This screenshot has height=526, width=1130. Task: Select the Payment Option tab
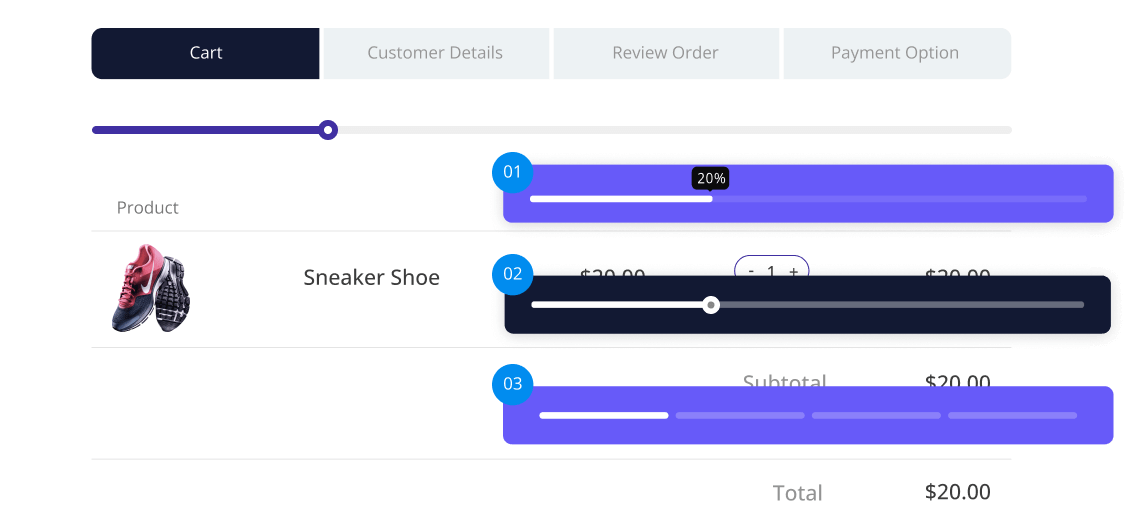pyautogui.click(x=895, y=53)
